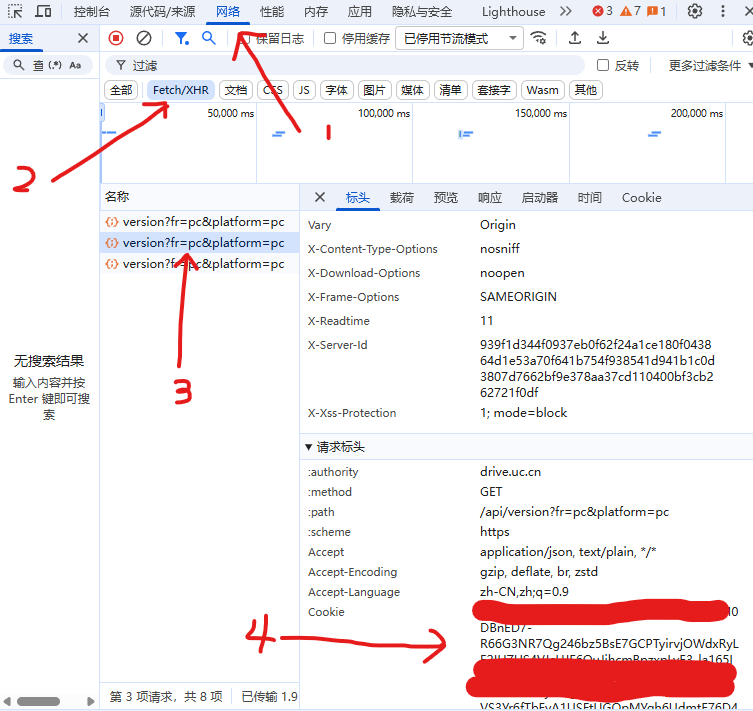
Task: Click the drive.uc.cn authority value
Action: point(510,472)
